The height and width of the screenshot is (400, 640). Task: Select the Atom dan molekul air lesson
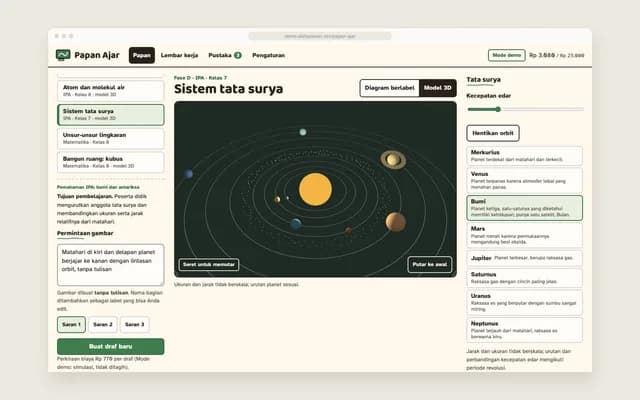tap(111, 91)
